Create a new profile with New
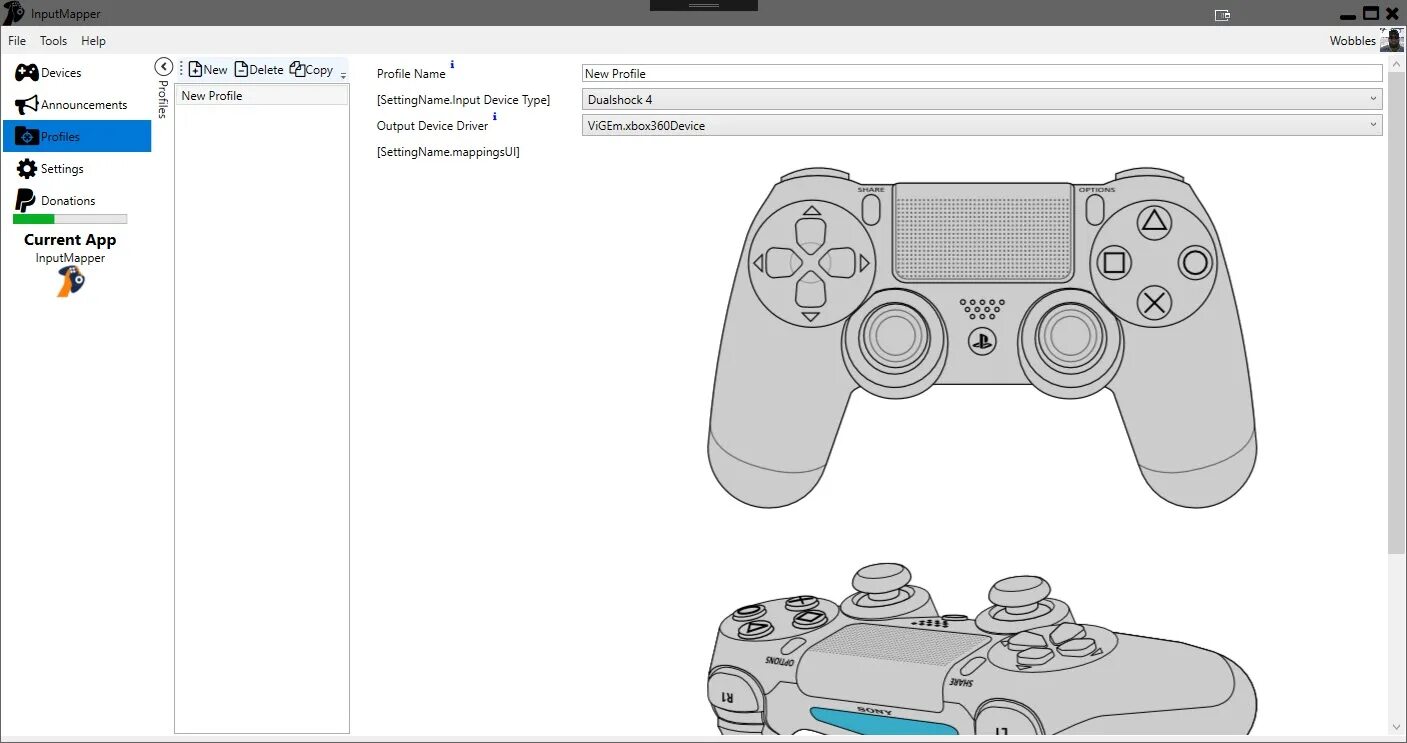The image size is (1407, 743). 208,69
